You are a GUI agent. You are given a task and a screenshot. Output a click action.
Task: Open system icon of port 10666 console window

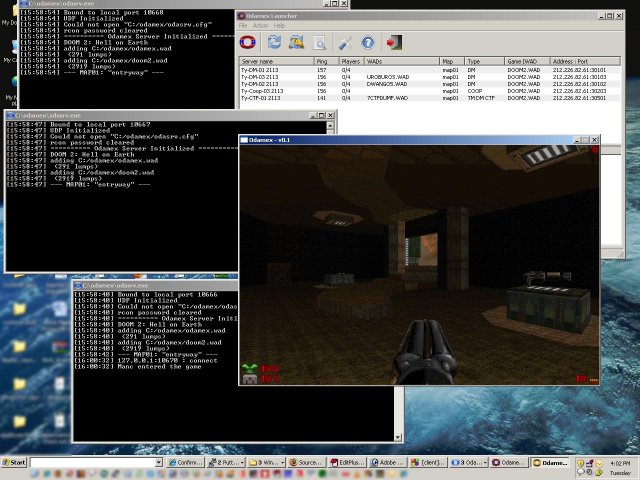pyautogui.click(x=78, y=285)
